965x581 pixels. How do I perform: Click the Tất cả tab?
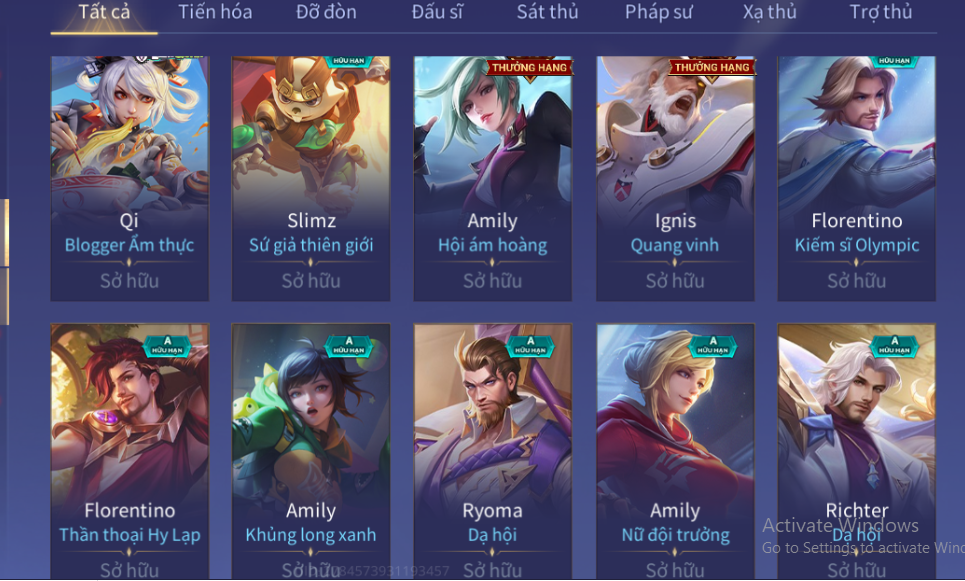pyautogui.click(x=104, y=12)
